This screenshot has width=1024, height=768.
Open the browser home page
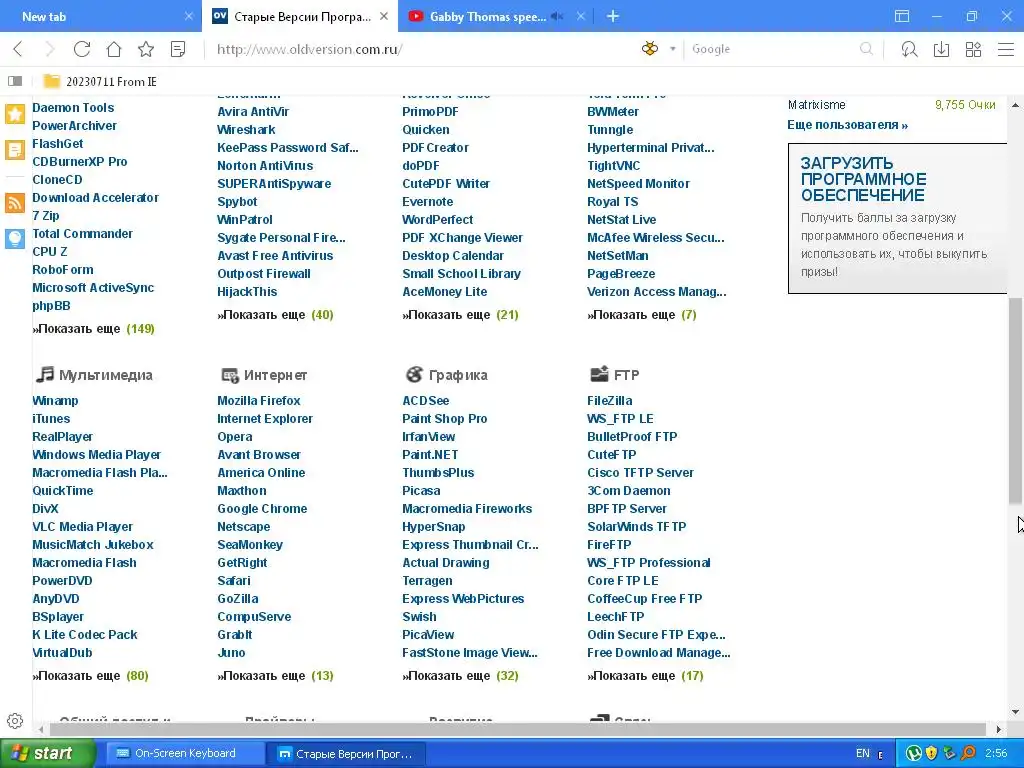[114, 49]
